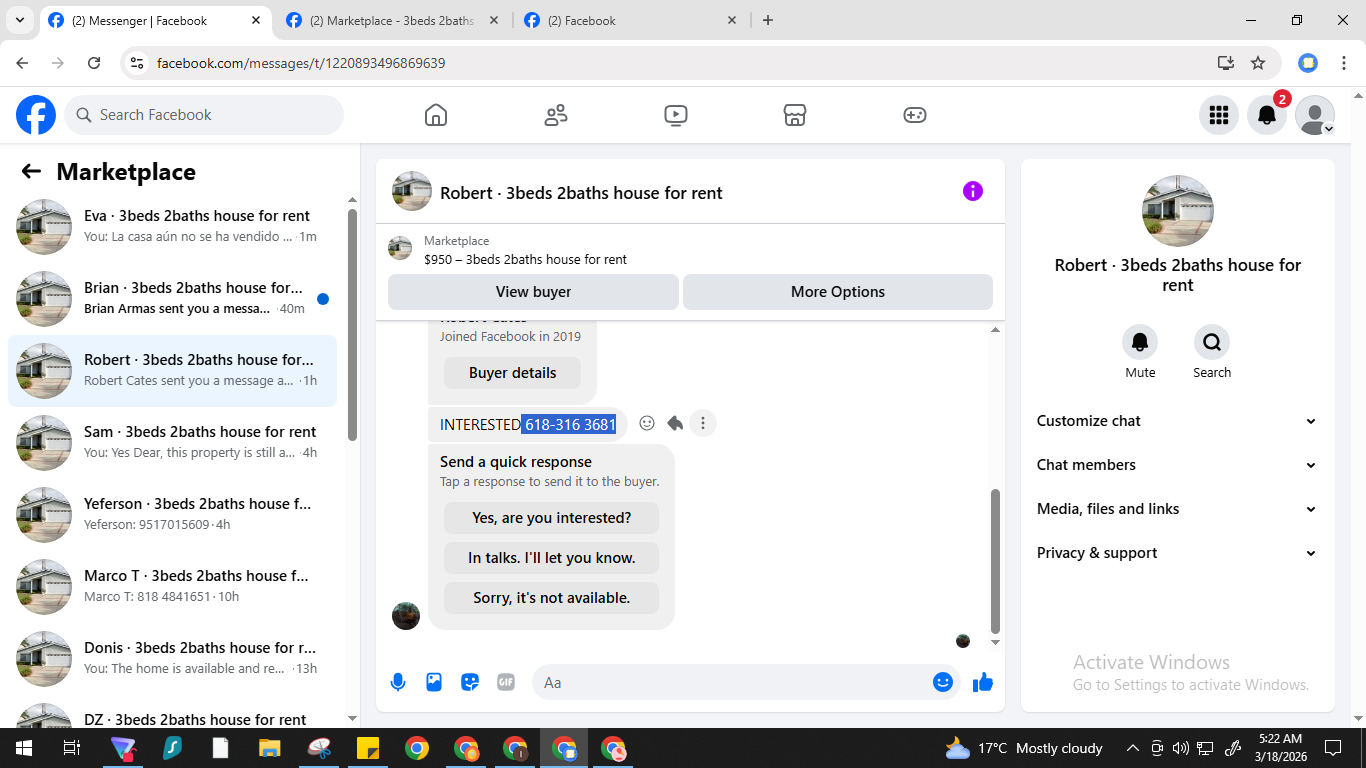Send a thumbs-up like

click(983, 682)
